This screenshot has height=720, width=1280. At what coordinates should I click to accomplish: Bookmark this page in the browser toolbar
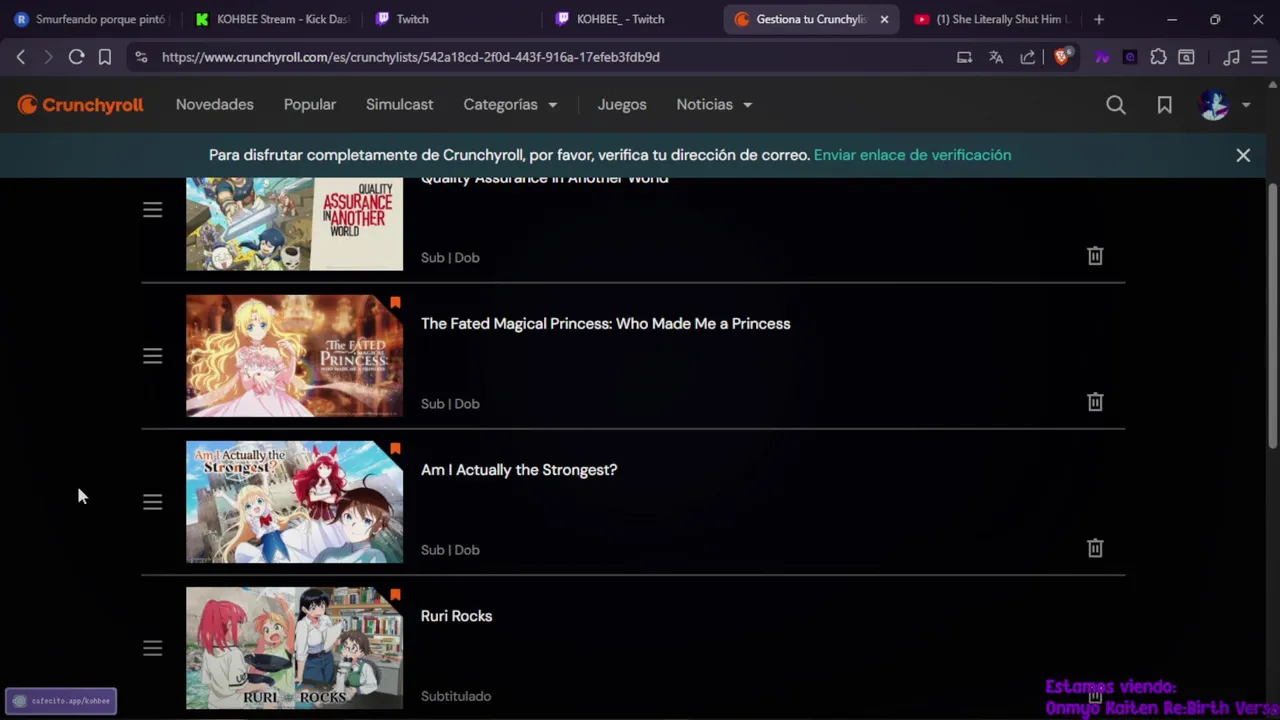tap(104, 57)
